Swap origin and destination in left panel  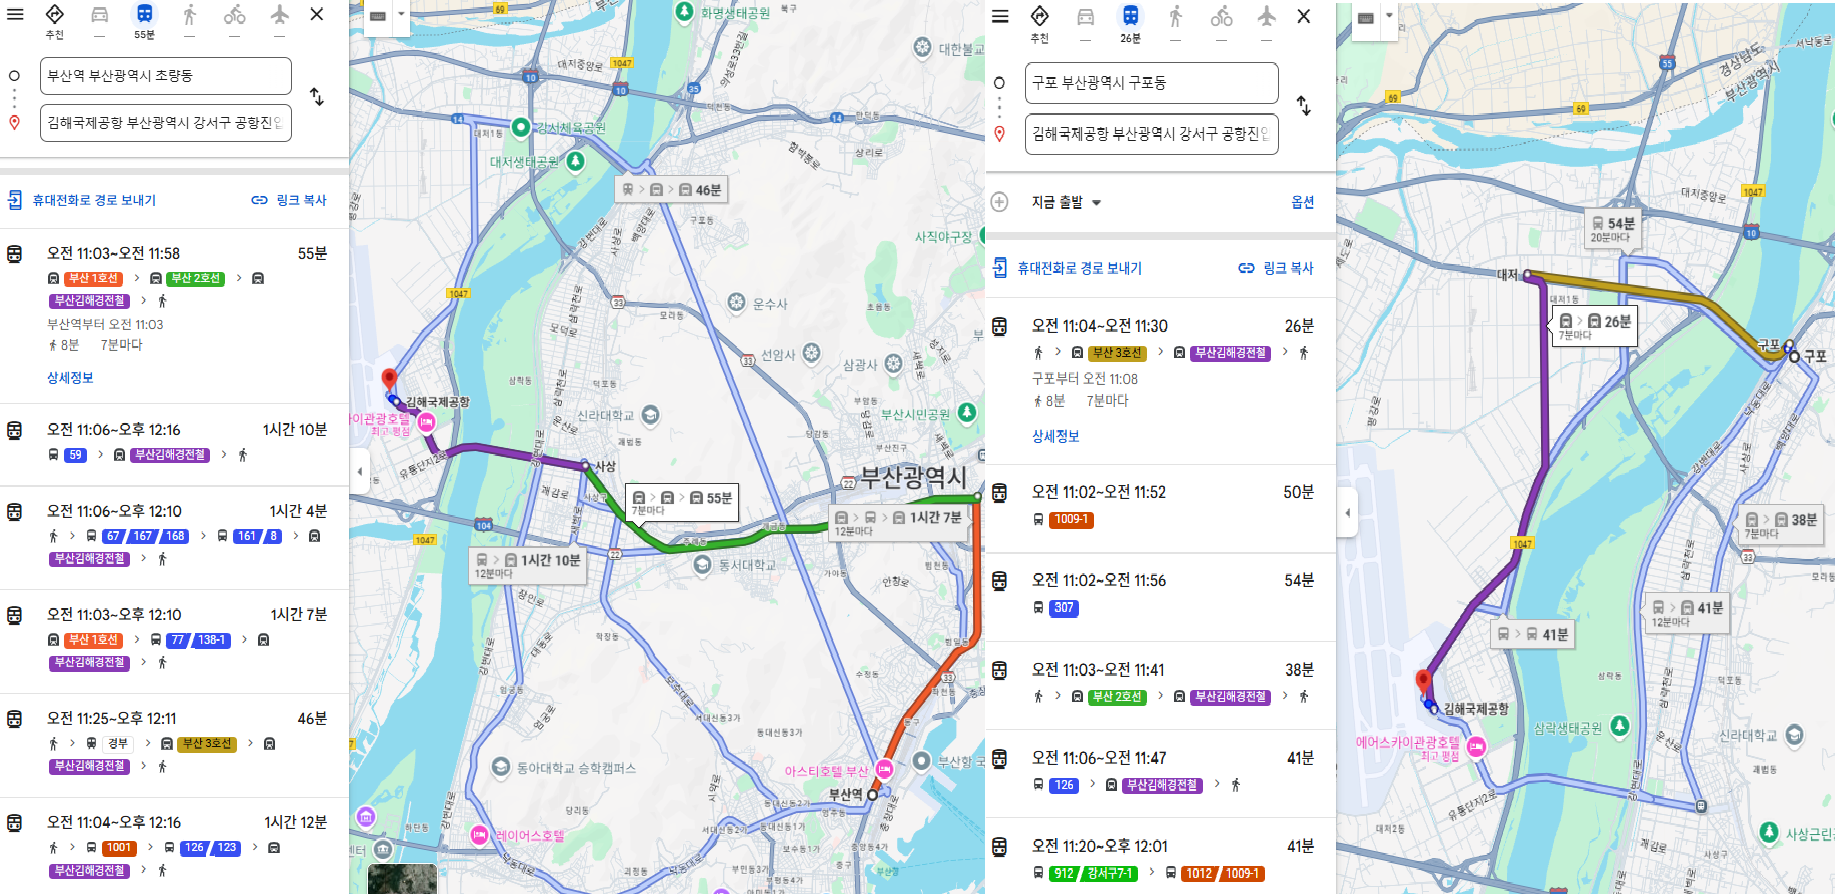click(317, 97)
